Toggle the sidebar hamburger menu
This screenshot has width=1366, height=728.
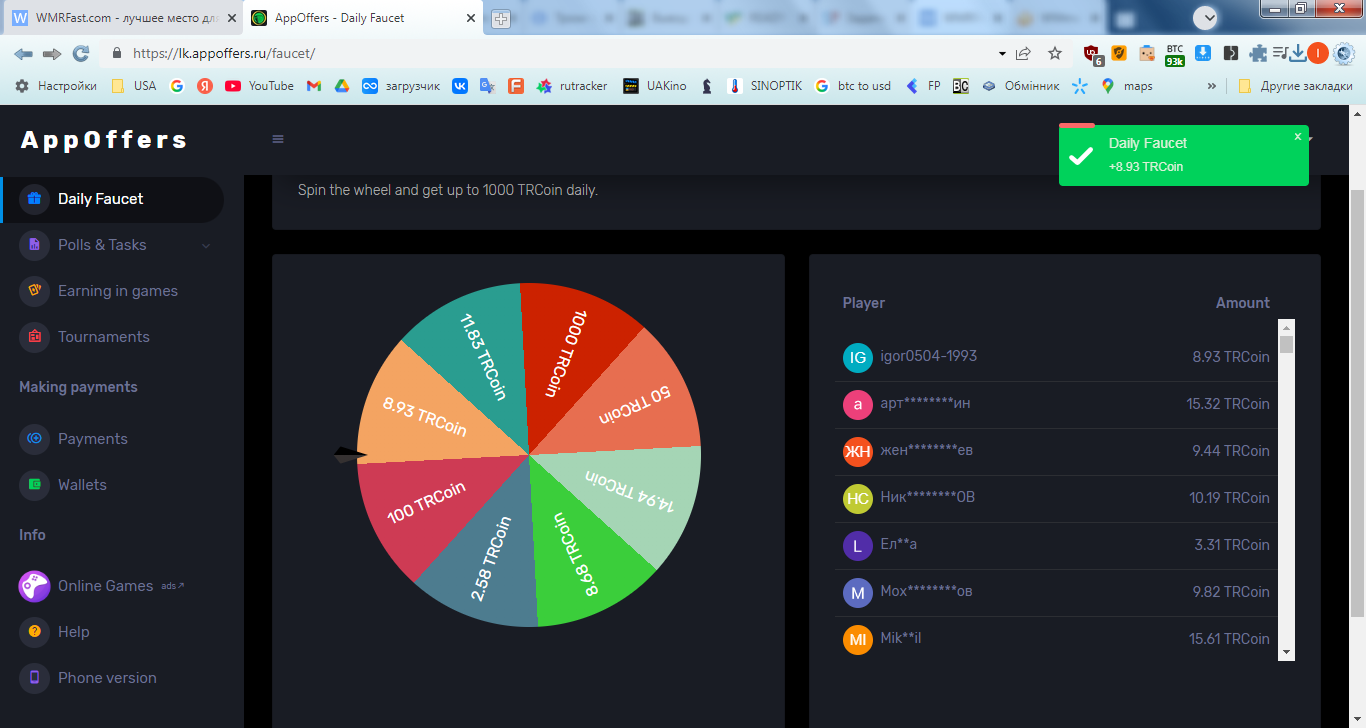(x=278, y=139)
